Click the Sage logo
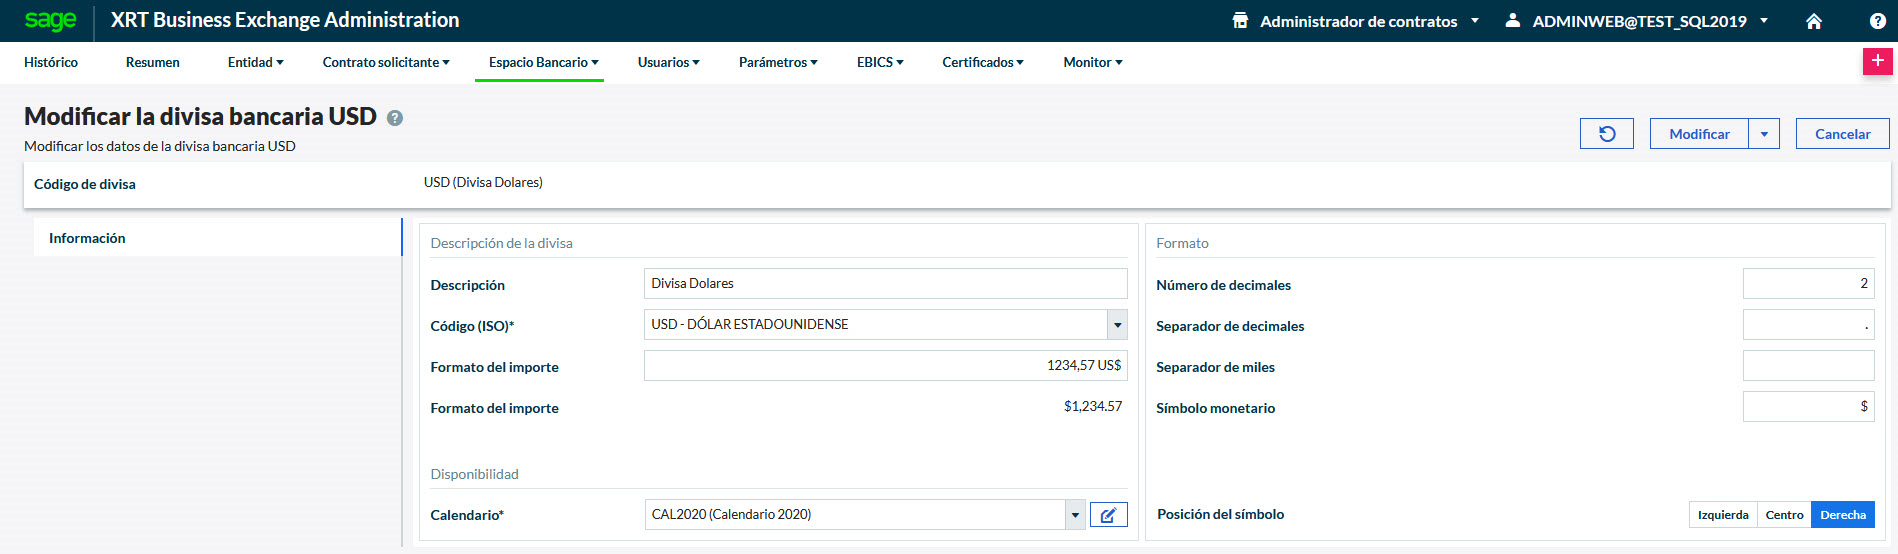The width and height of the screenshot is (1898, 554). pos(50,21)
